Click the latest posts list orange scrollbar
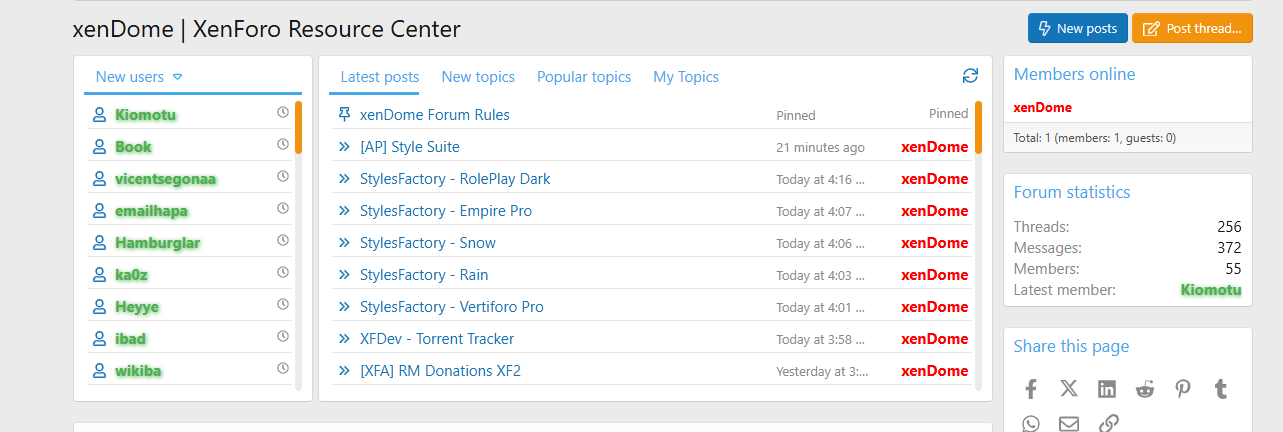The height and width of the screenshot is (432, 1283). (x=978, y=127)
